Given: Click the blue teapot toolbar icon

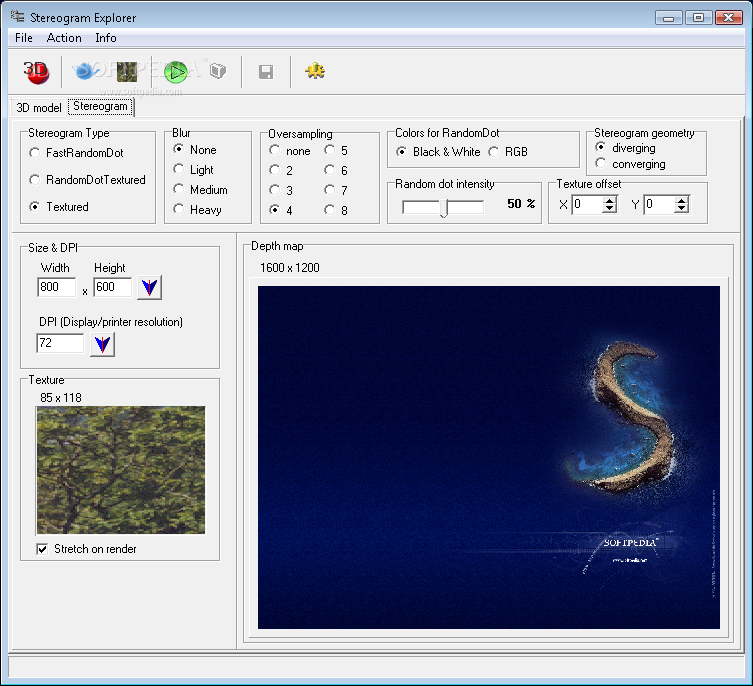Looking at the screenshot, I should tap(85, 71).
